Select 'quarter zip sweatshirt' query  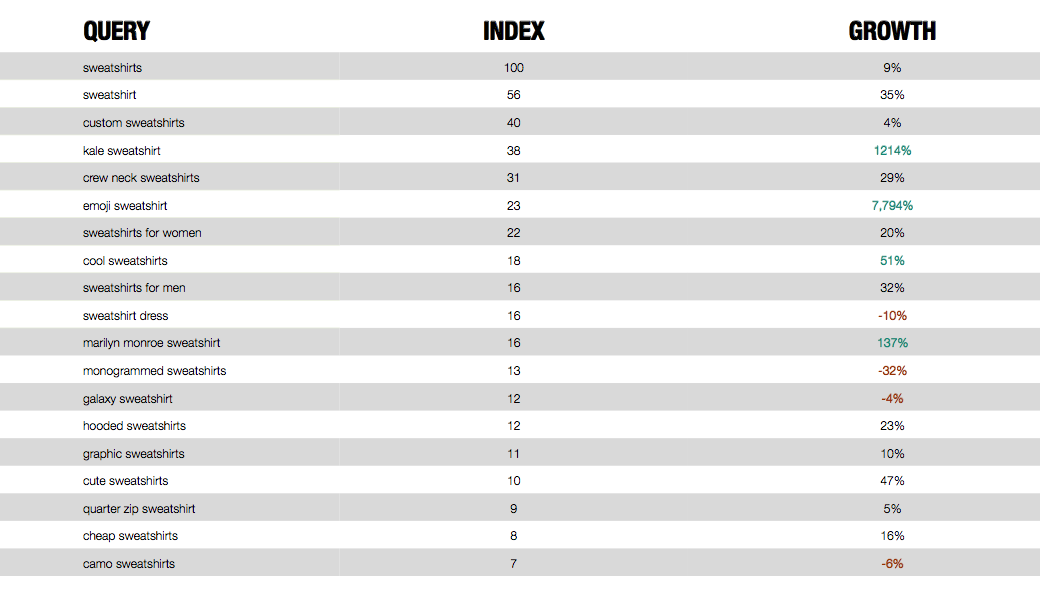[x=139, y=509]
